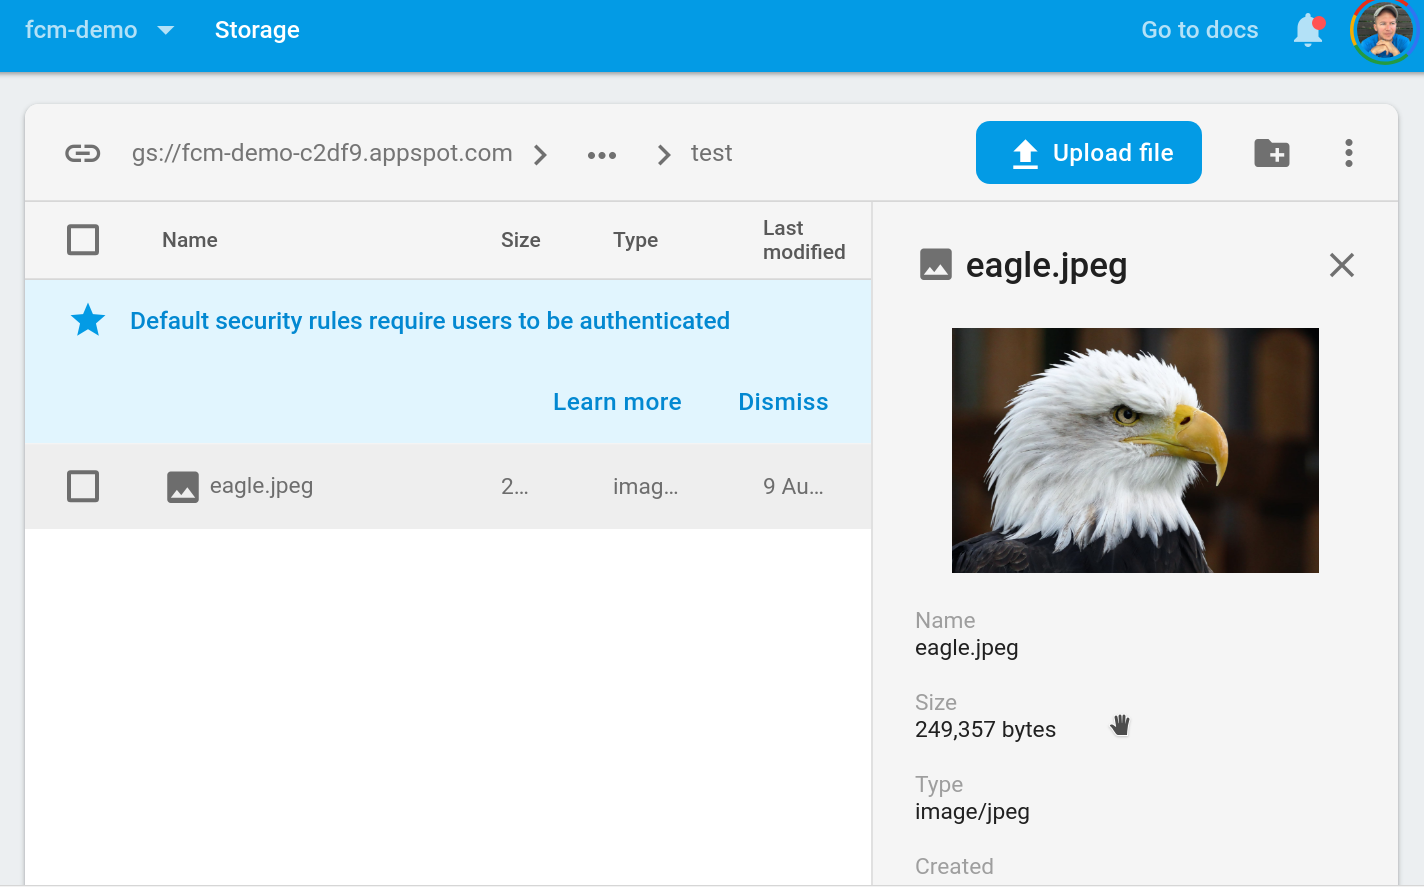The width and height of the screenshot is (1424, 887).
Task: Check the select-all checkbox in the header row
Action: pos(84,240)
